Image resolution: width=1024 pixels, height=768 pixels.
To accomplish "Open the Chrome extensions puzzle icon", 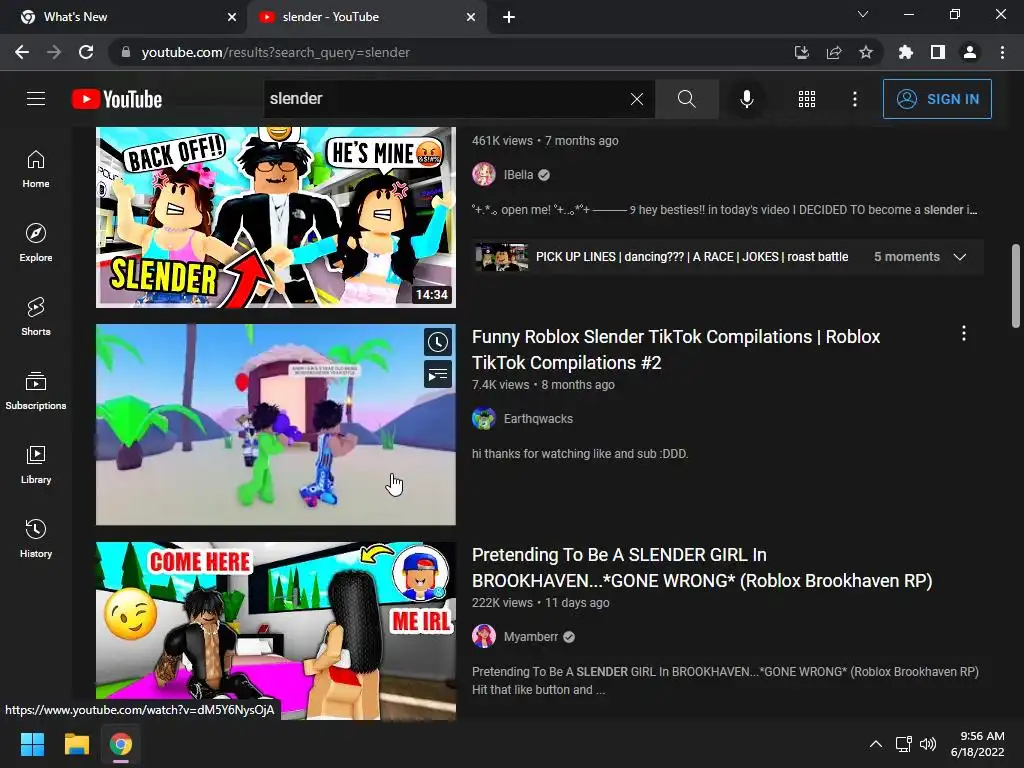I will pyautogui.click(x=905, y=52).
